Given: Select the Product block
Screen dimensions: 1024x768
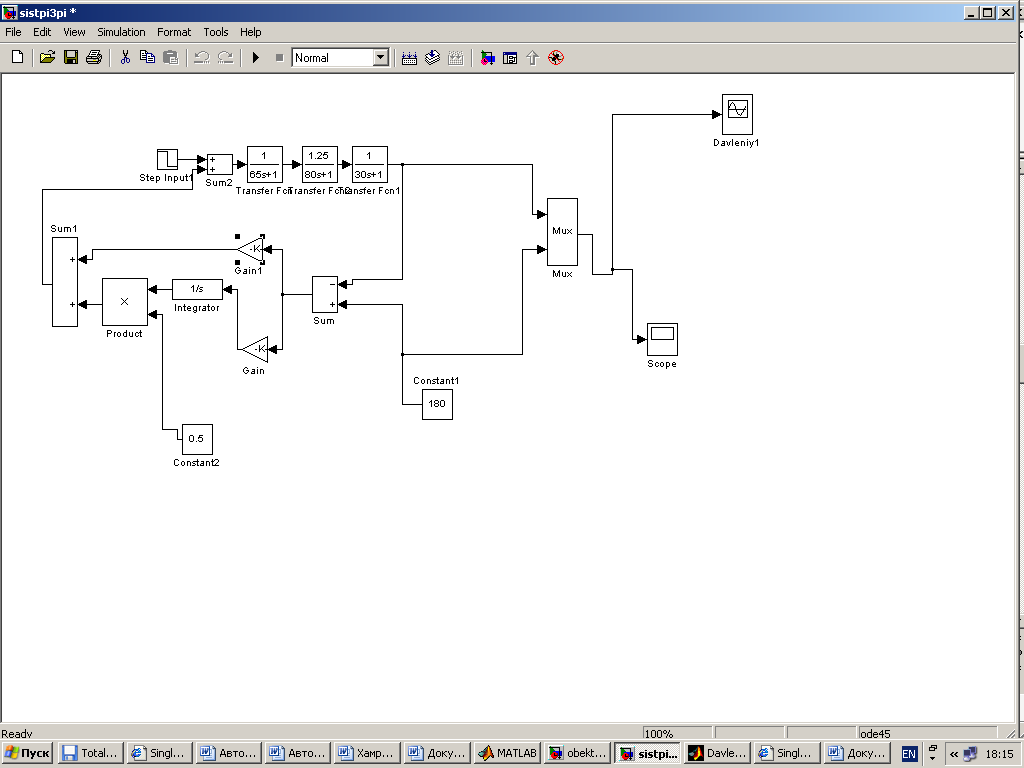Looking at the screenshot, I should click(125, 302).
